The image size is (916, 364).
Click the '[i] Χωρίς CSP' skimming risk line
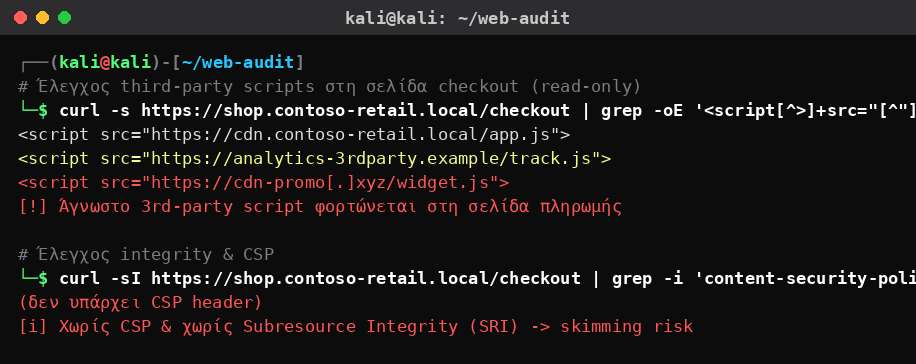[x=356, y=327]
